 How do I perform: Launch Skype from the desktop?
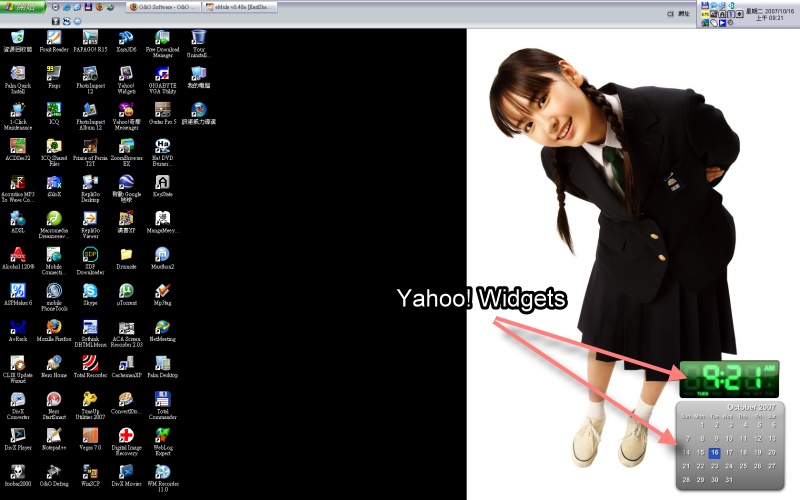(90, 294)
